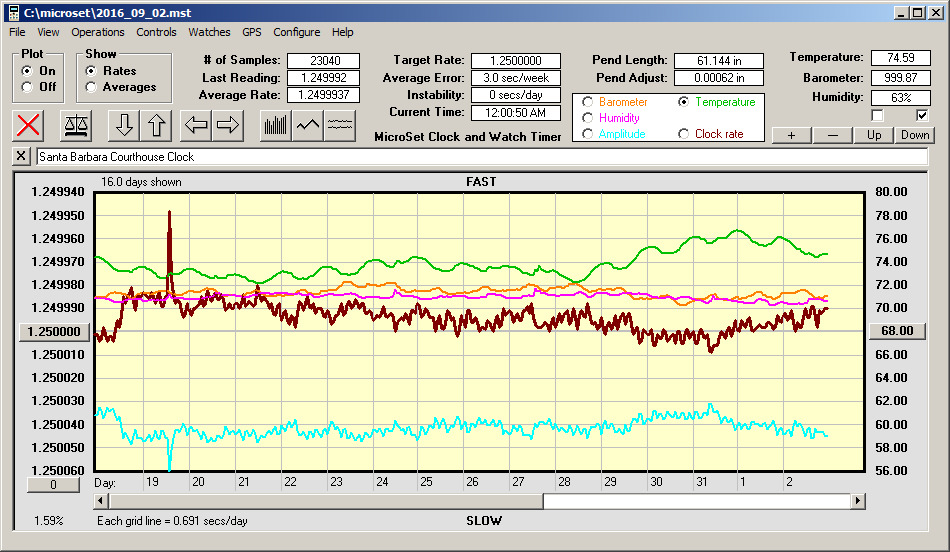The height and width of the screenshot is (552, 950).
Task: Click the down arrow toolbar button
Action: 124,125
